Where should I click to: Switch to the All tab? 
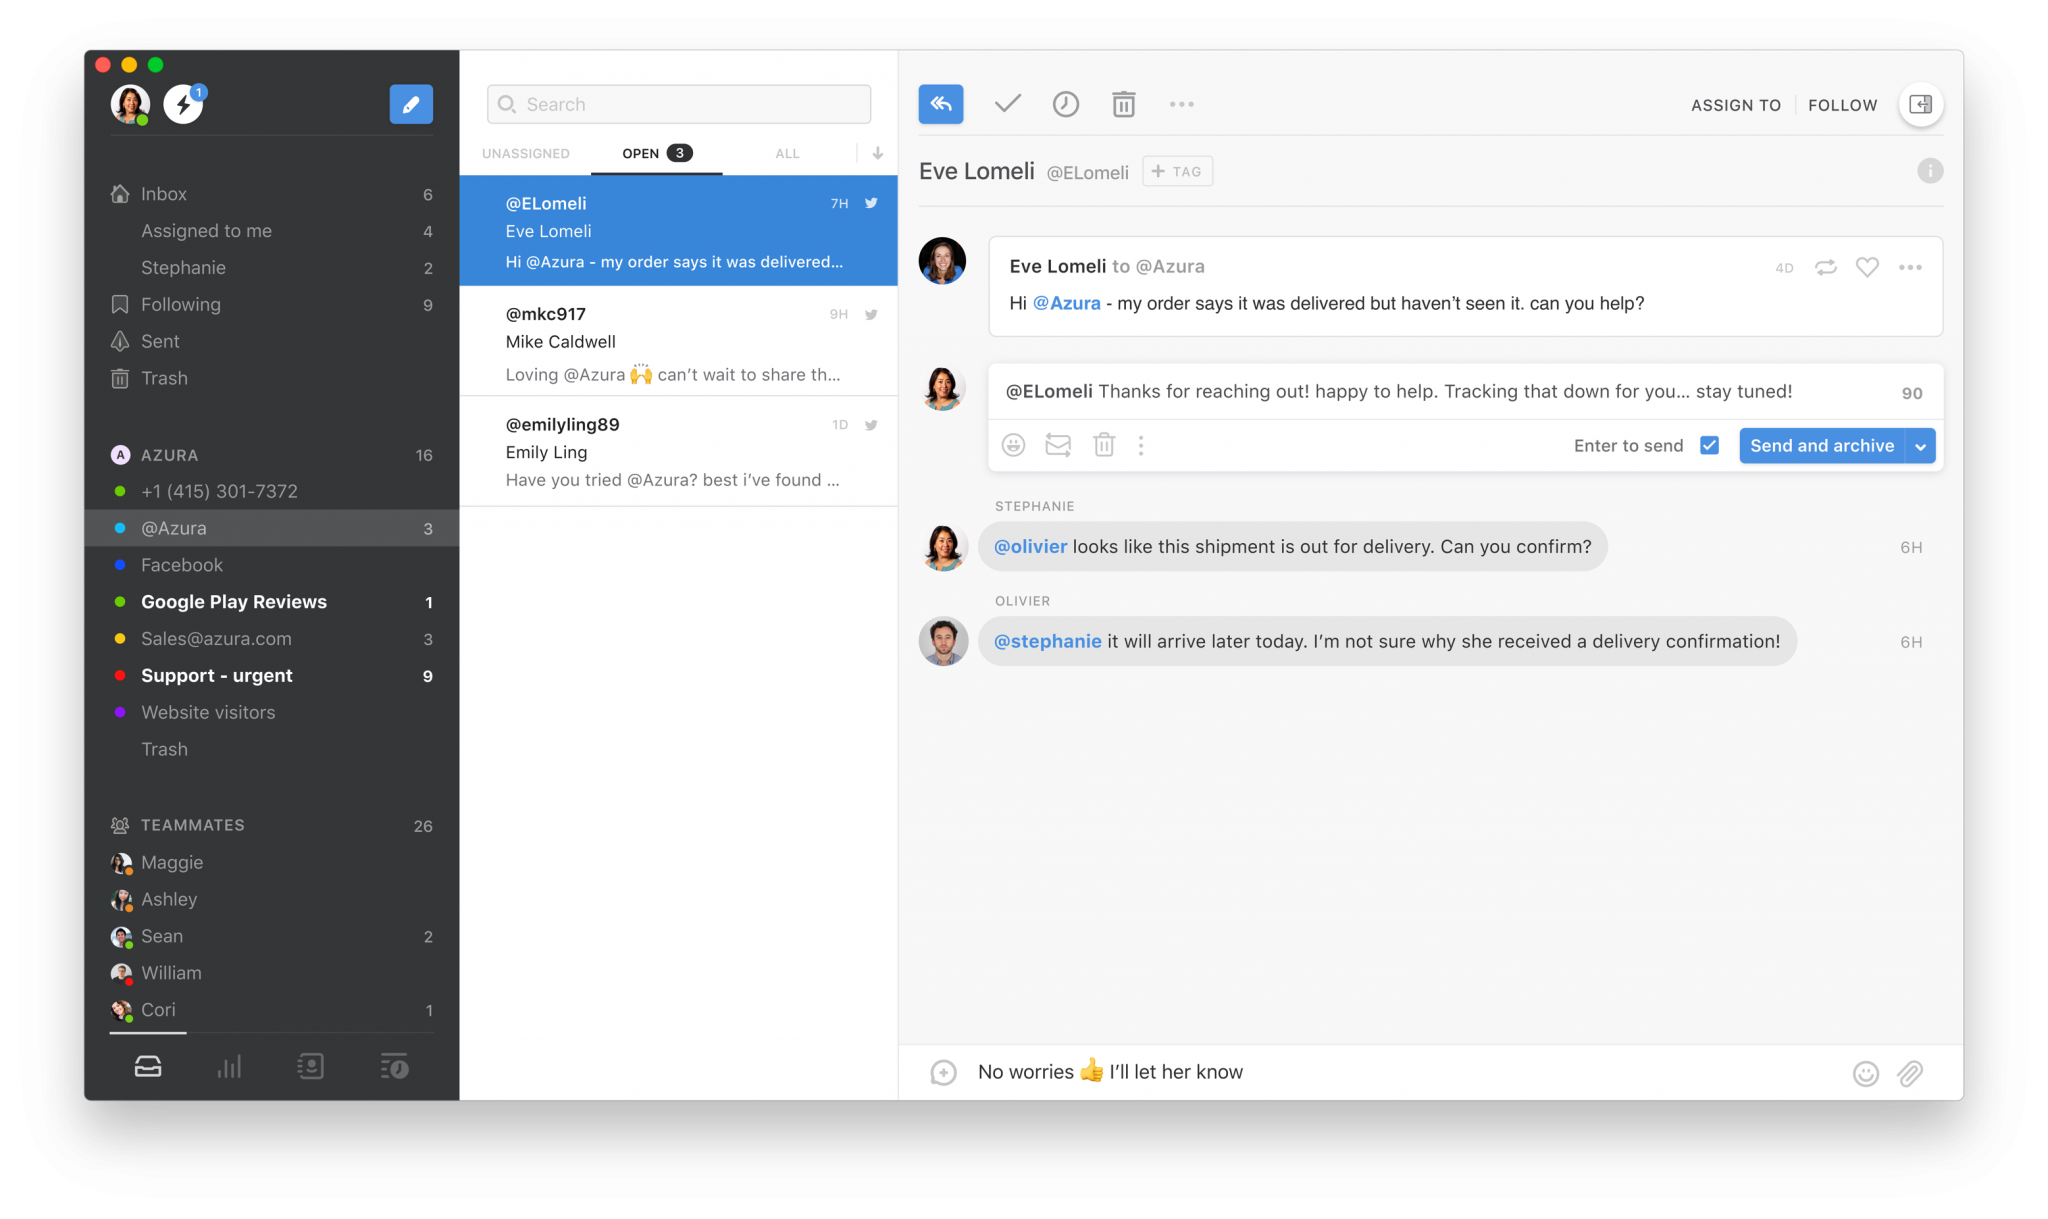(787, 153)
